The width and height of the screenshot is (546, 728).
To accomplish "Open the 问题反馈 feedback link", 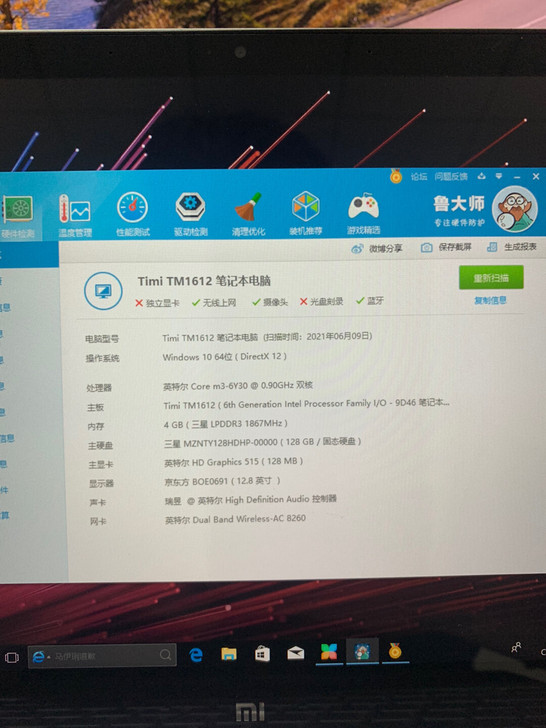I will tap(451, 176).
